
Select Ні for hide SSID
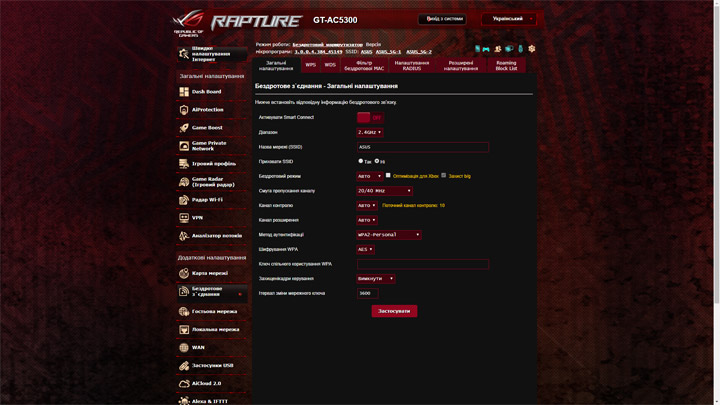coord(377,161)
